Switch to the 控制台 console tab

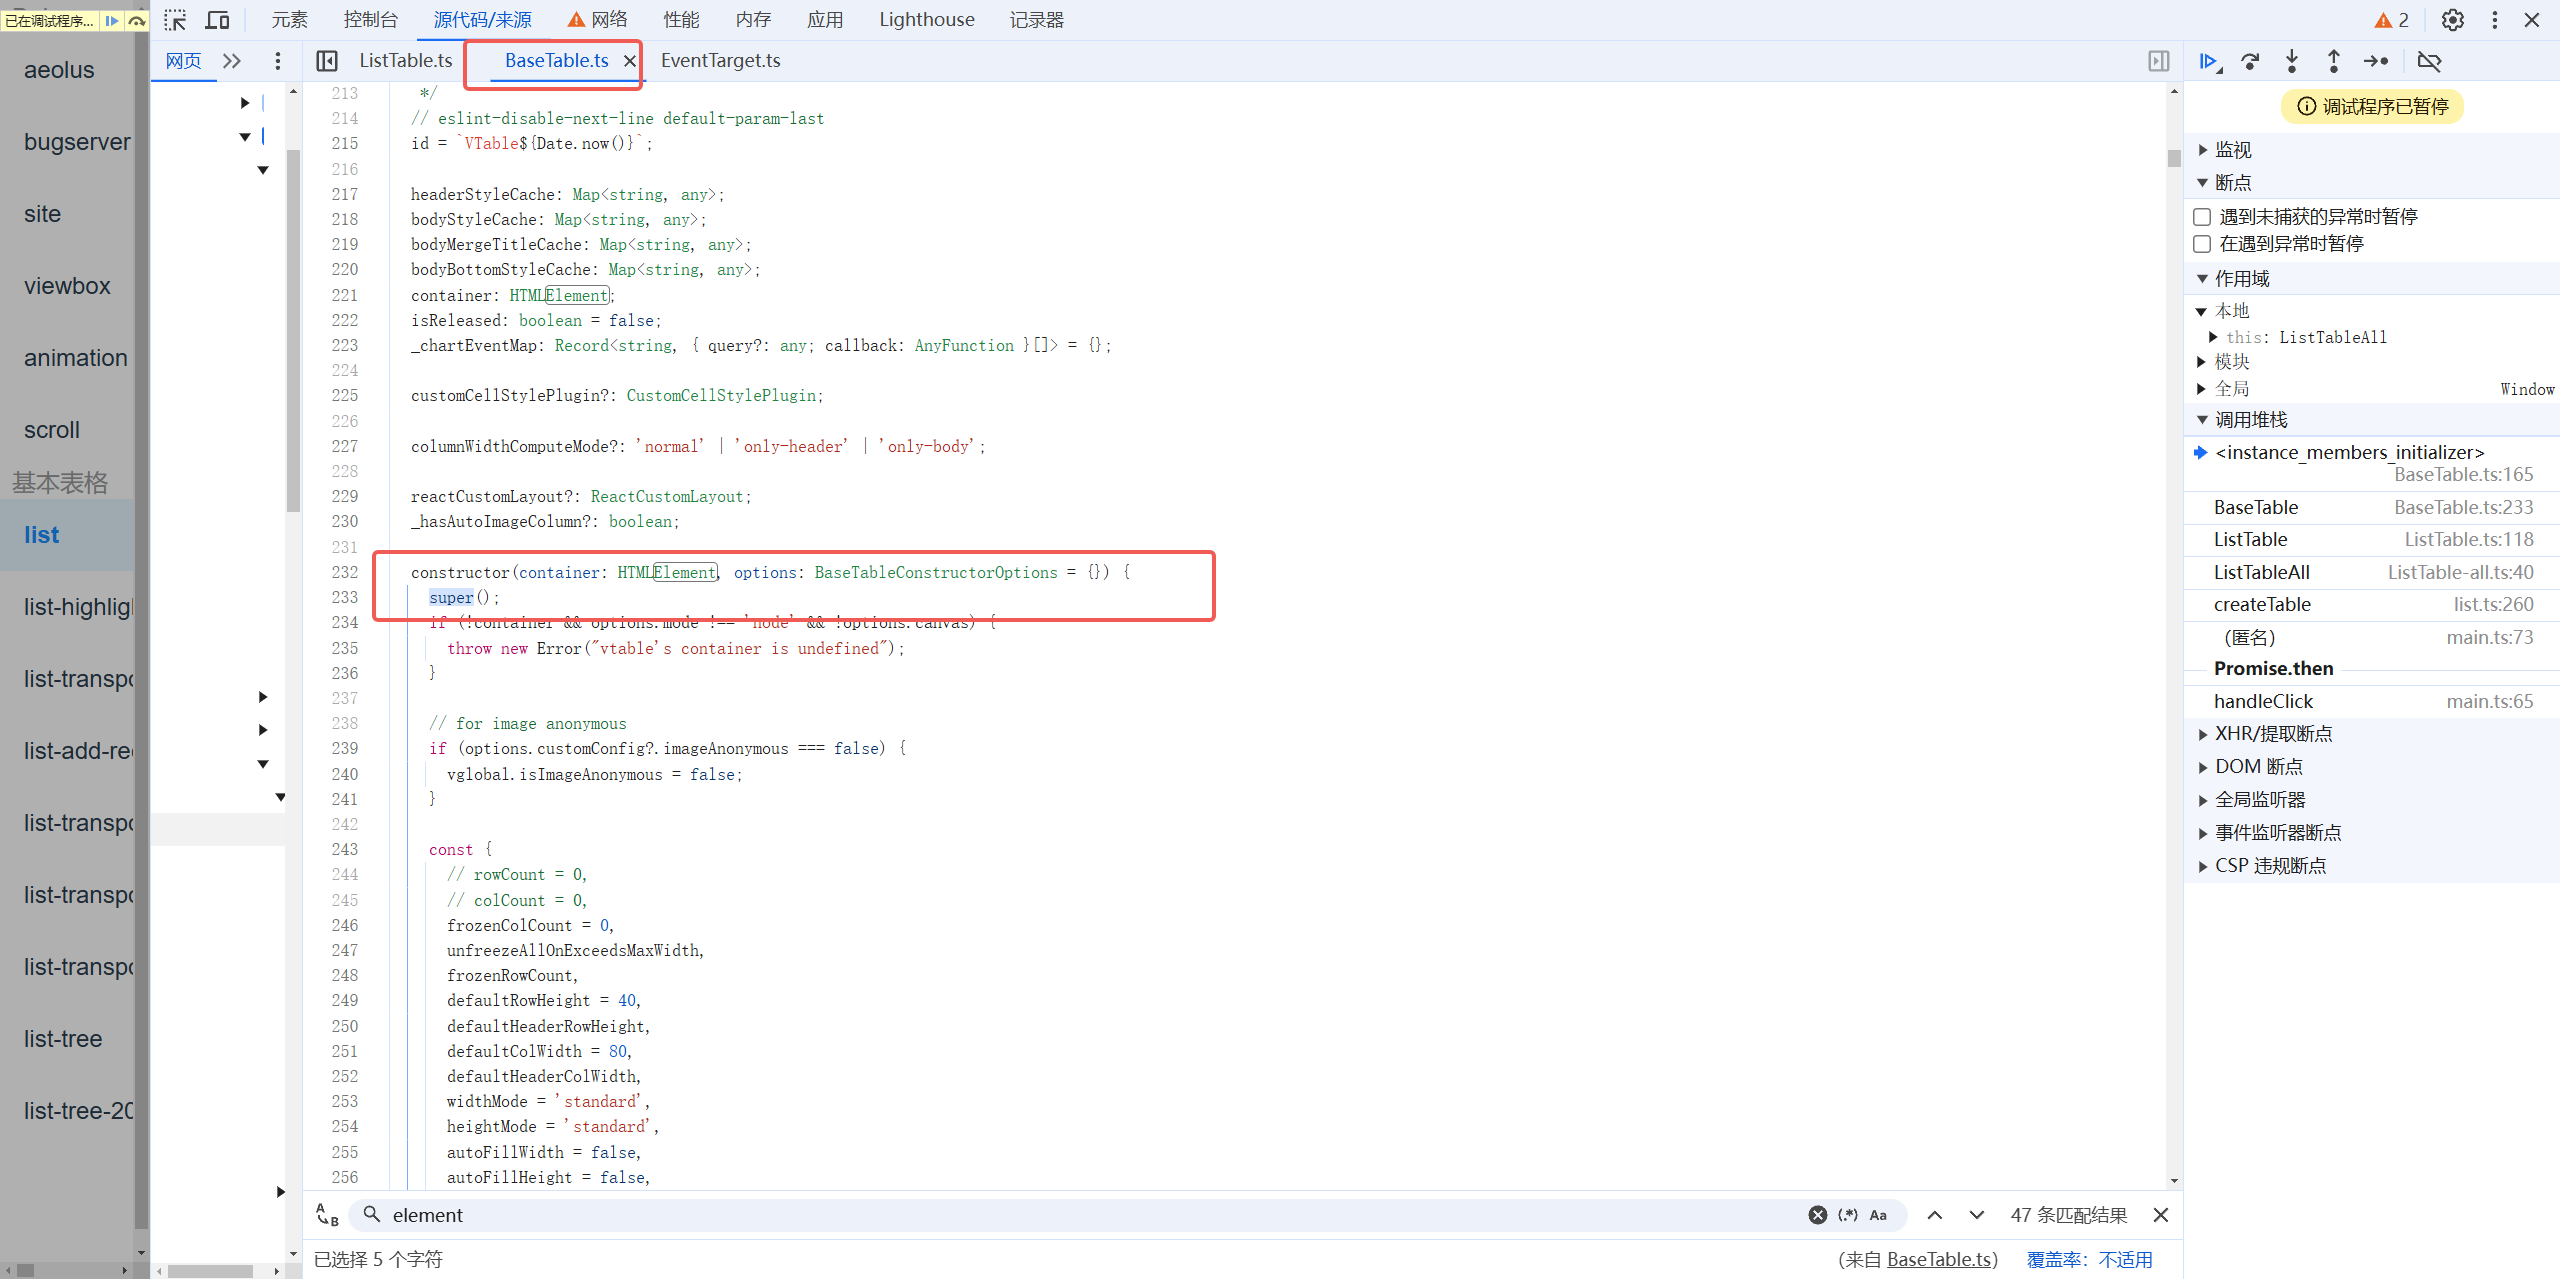tap(370, 20)
